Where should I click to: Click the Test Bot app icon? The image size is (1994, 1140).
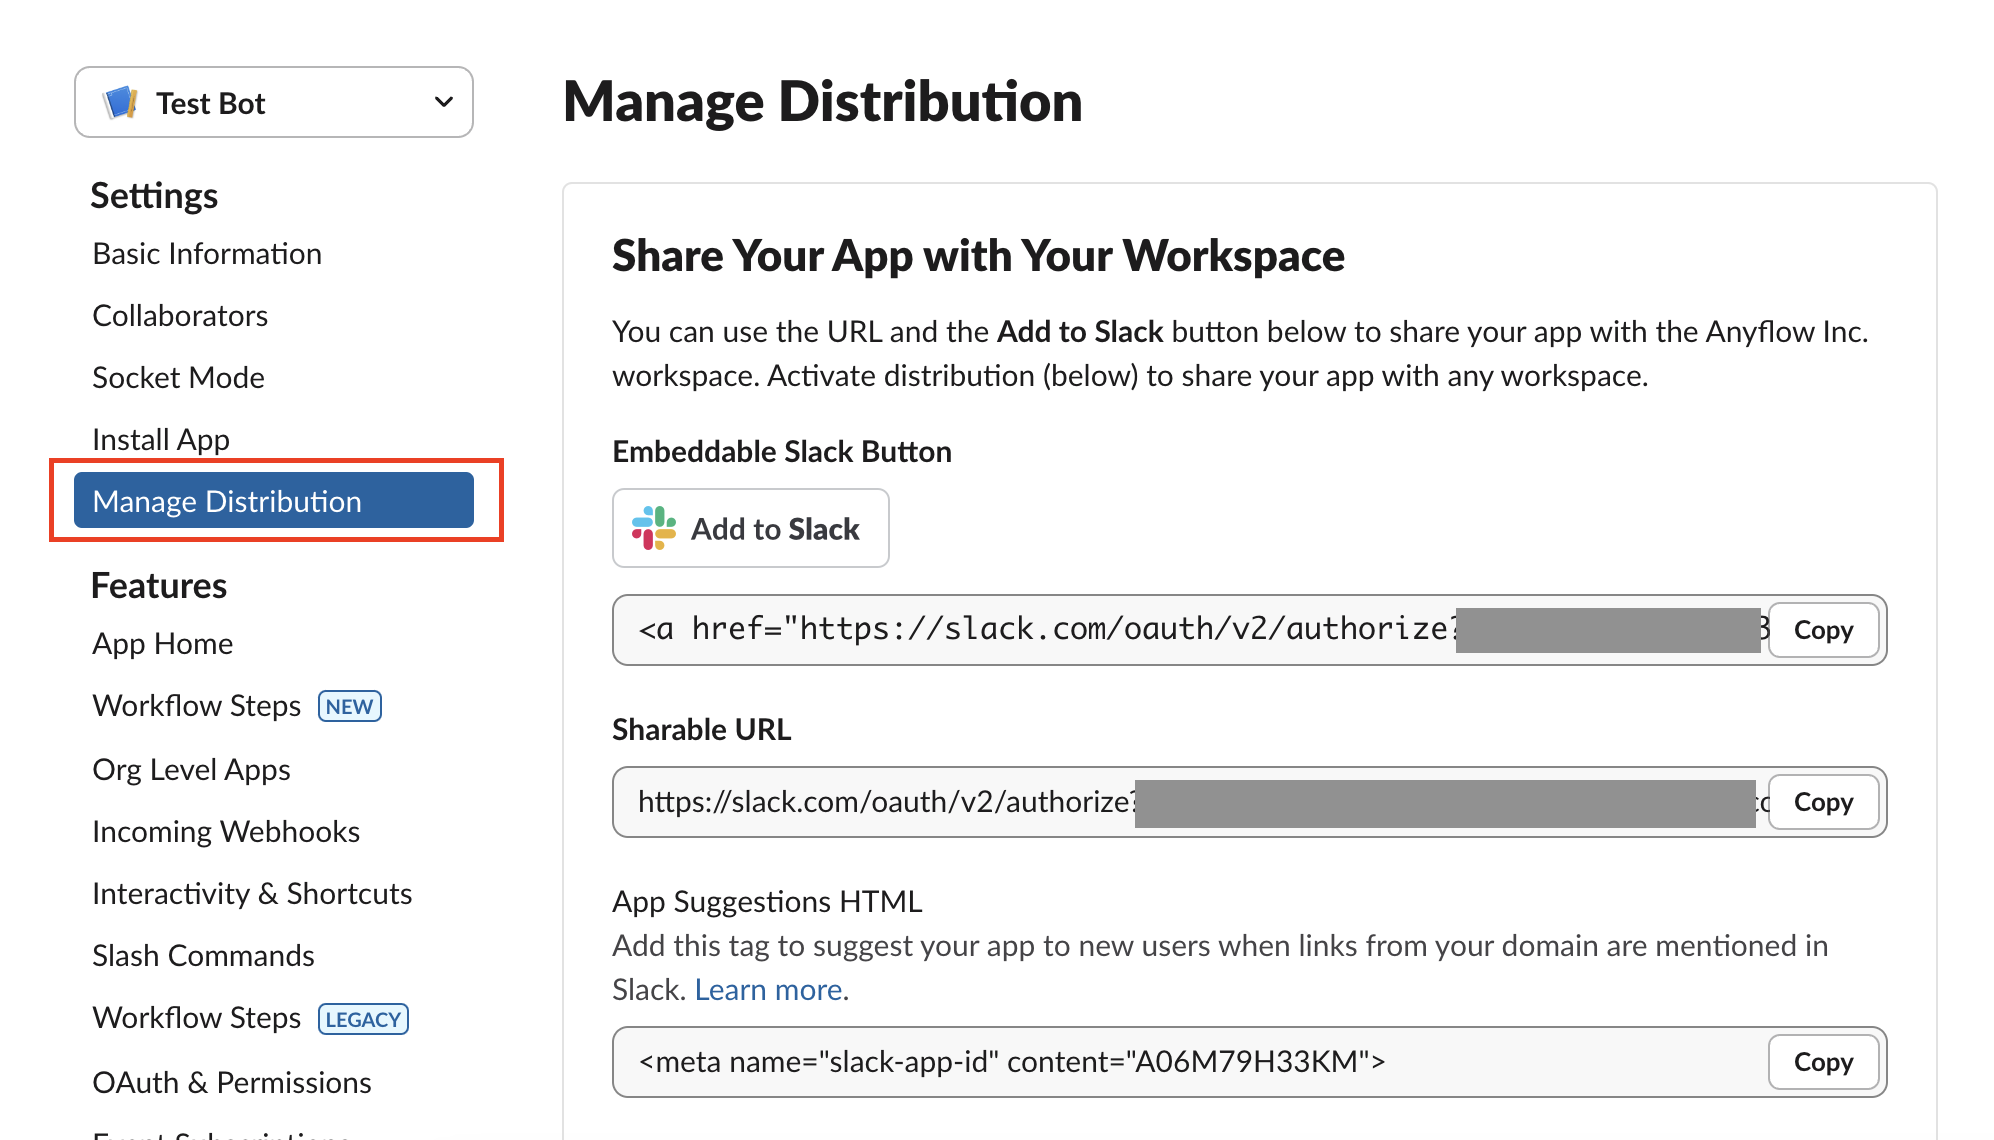point(121,103)
